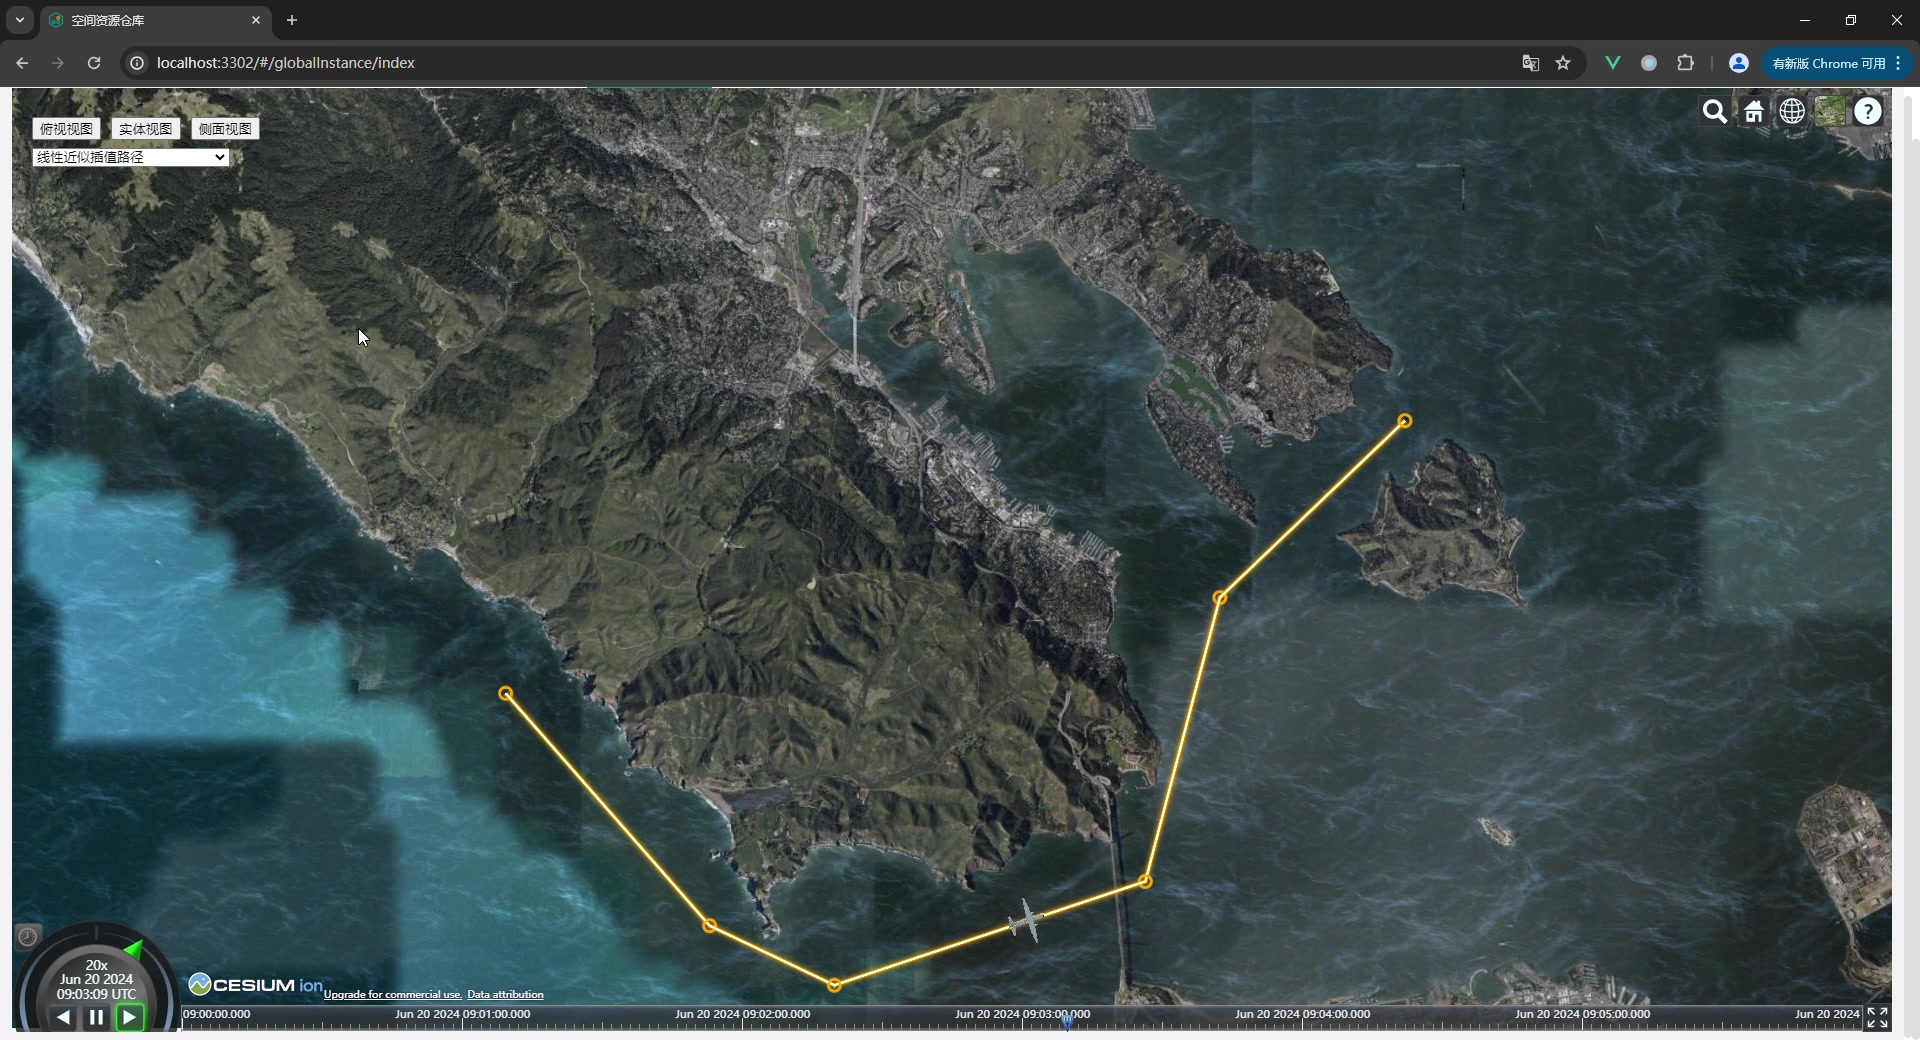
Task: Expand the 线性近似插值路径 dropdown
Action: [x=131, y=157]
